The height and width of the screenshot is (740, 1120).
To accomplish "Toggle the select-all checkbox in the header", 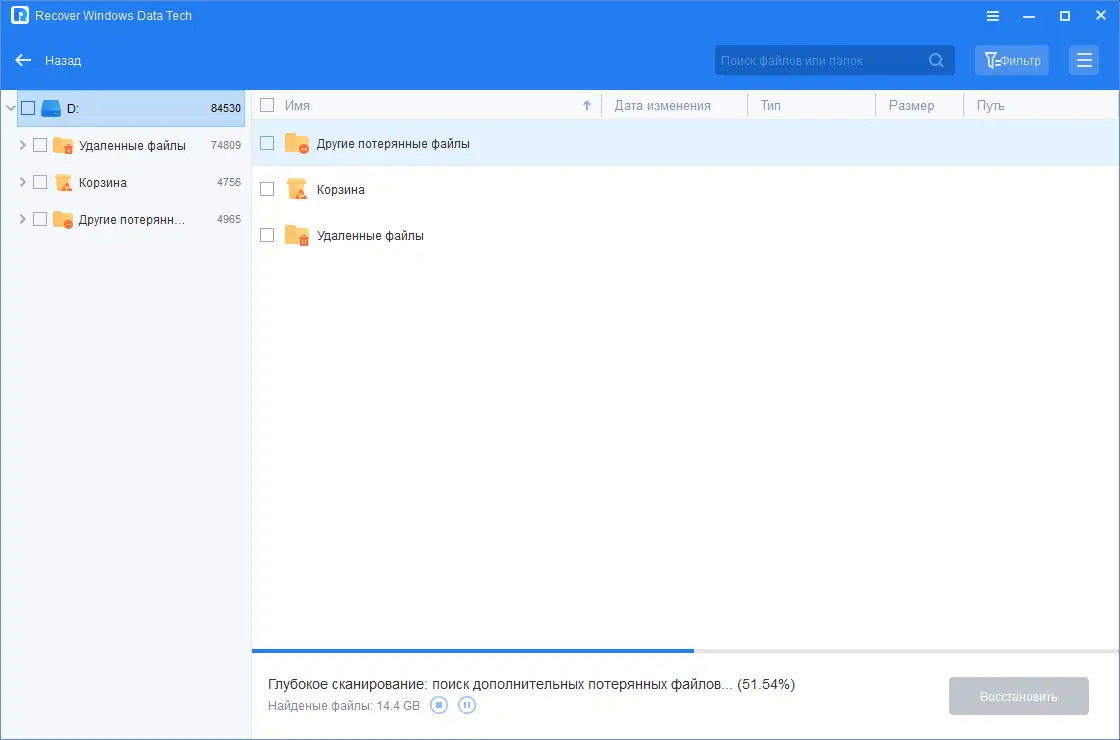I will tap(266, 104).
